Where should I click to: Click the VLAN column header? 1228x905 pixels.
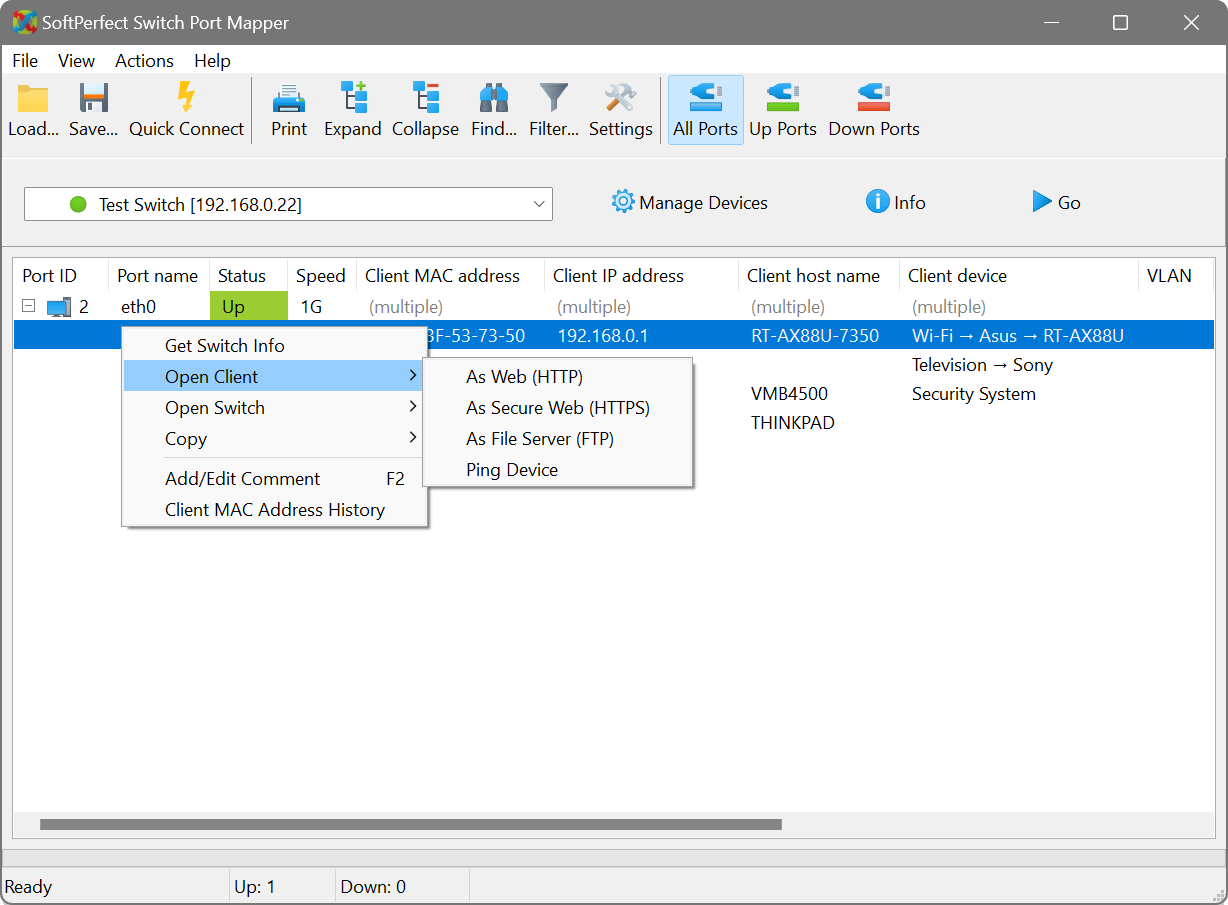(x=1176, y=276)
